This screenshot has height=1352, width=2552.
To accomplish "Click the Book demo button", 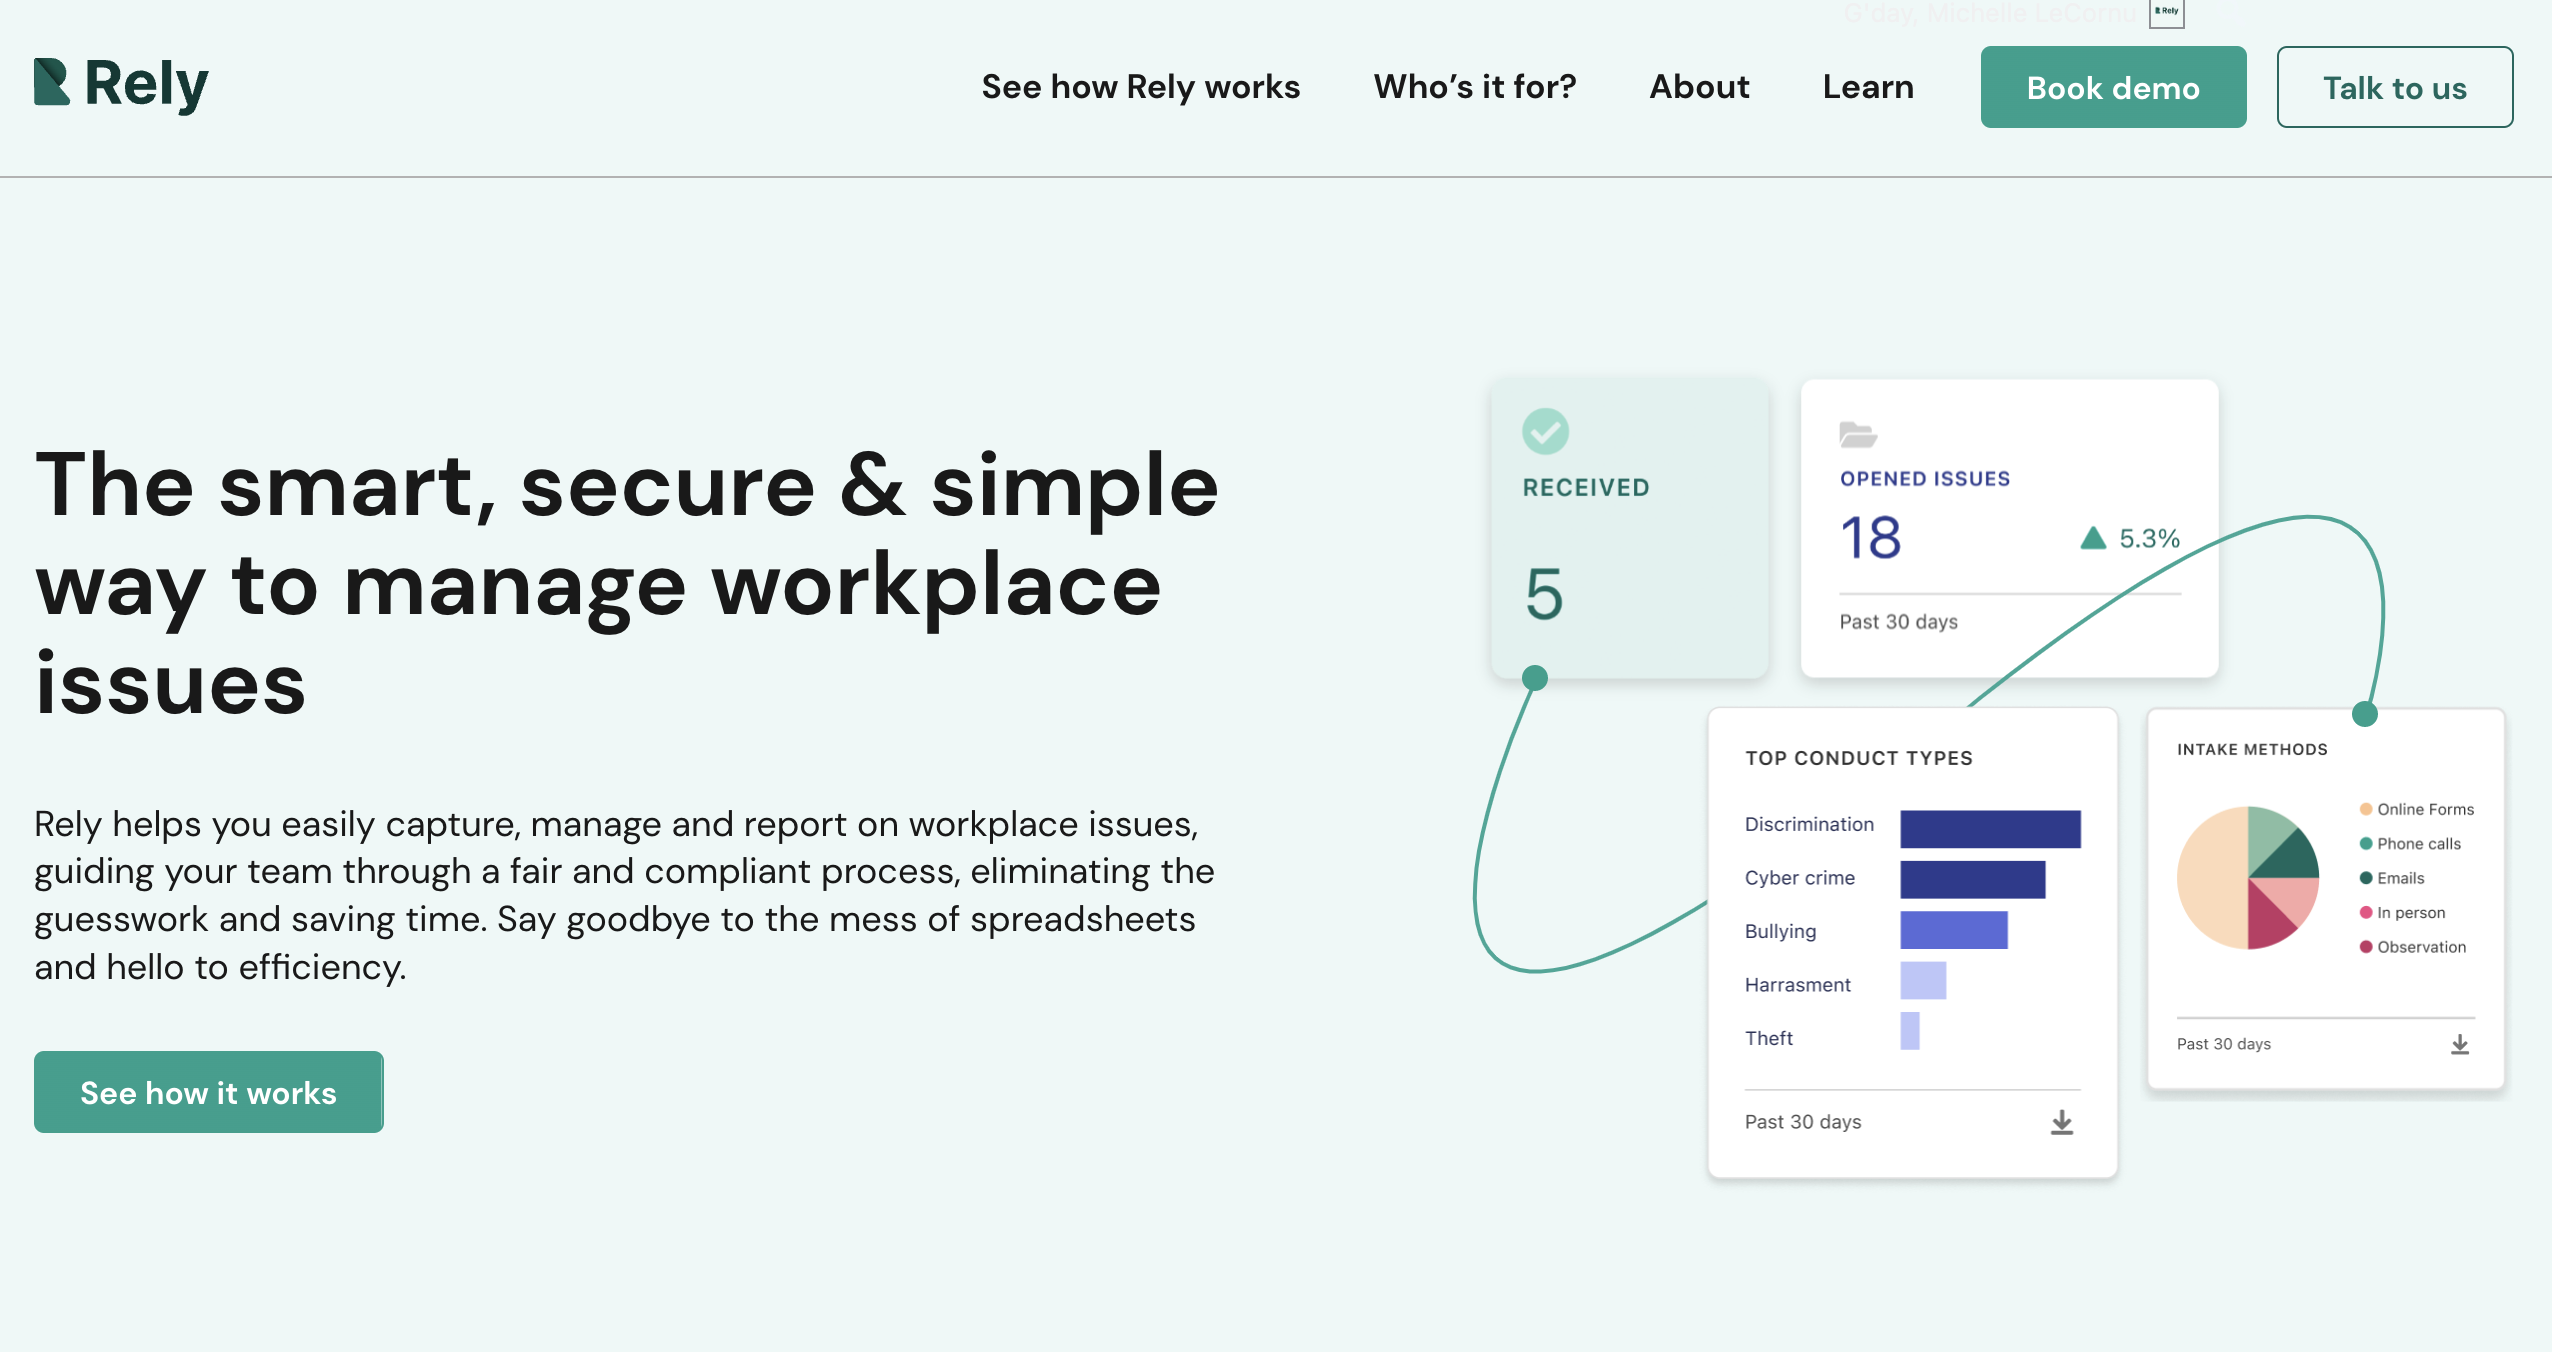I will [2112, 87].
